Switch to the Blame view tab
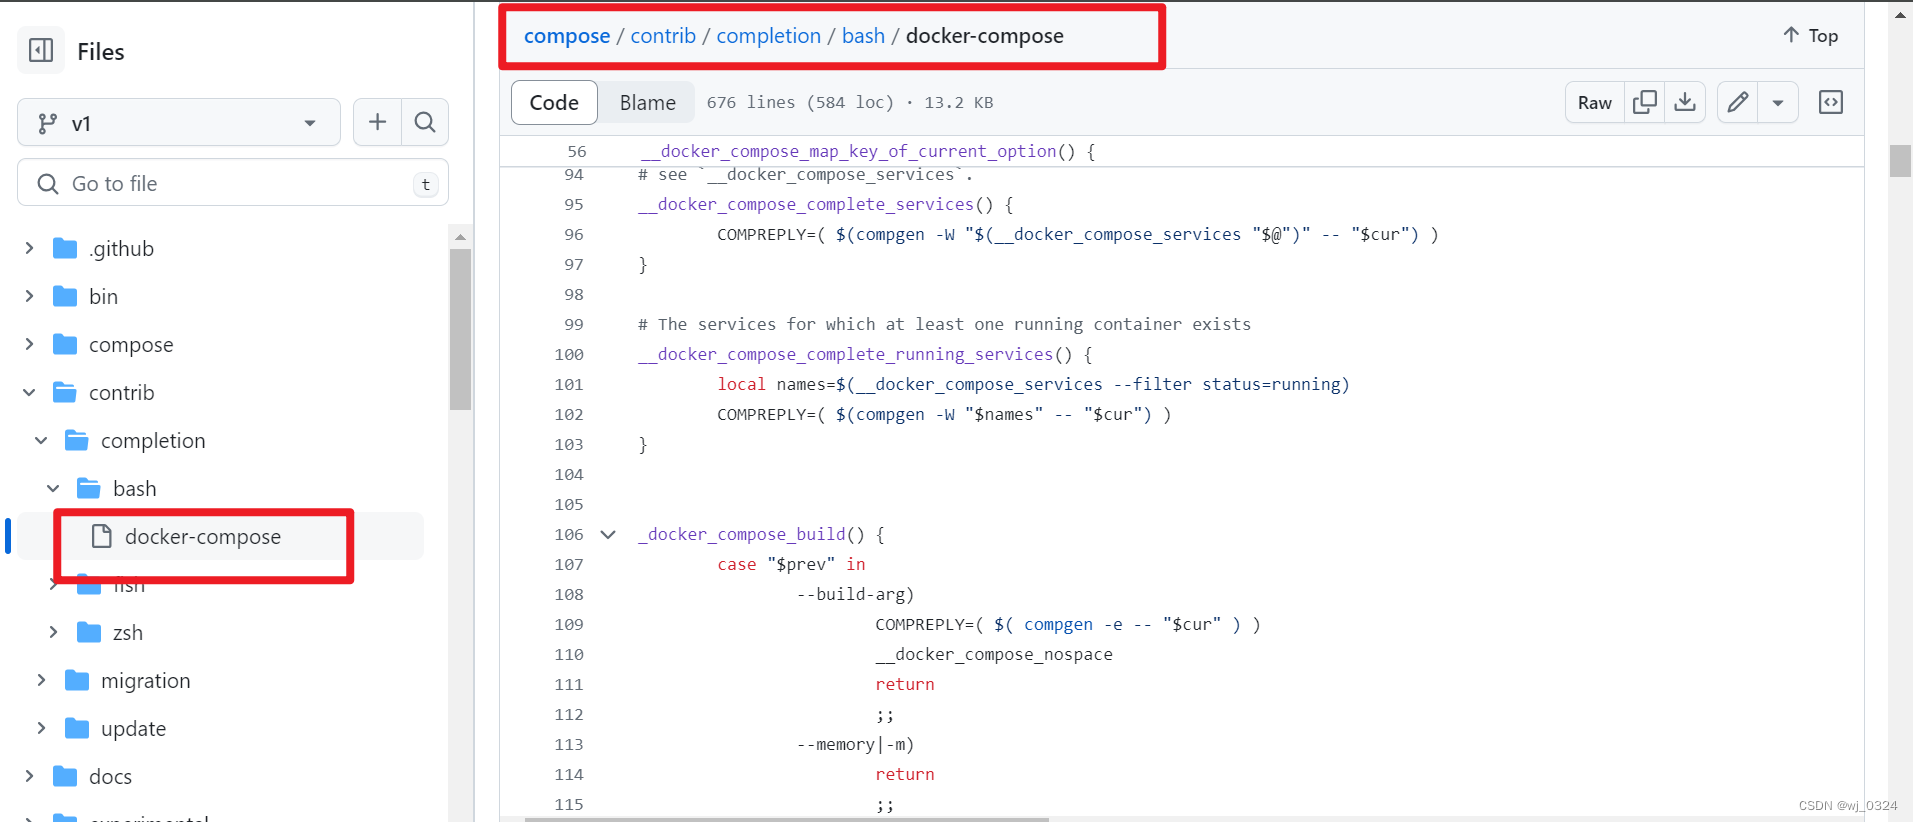This screenshot has width=1913, height=822. coord(647,102)
